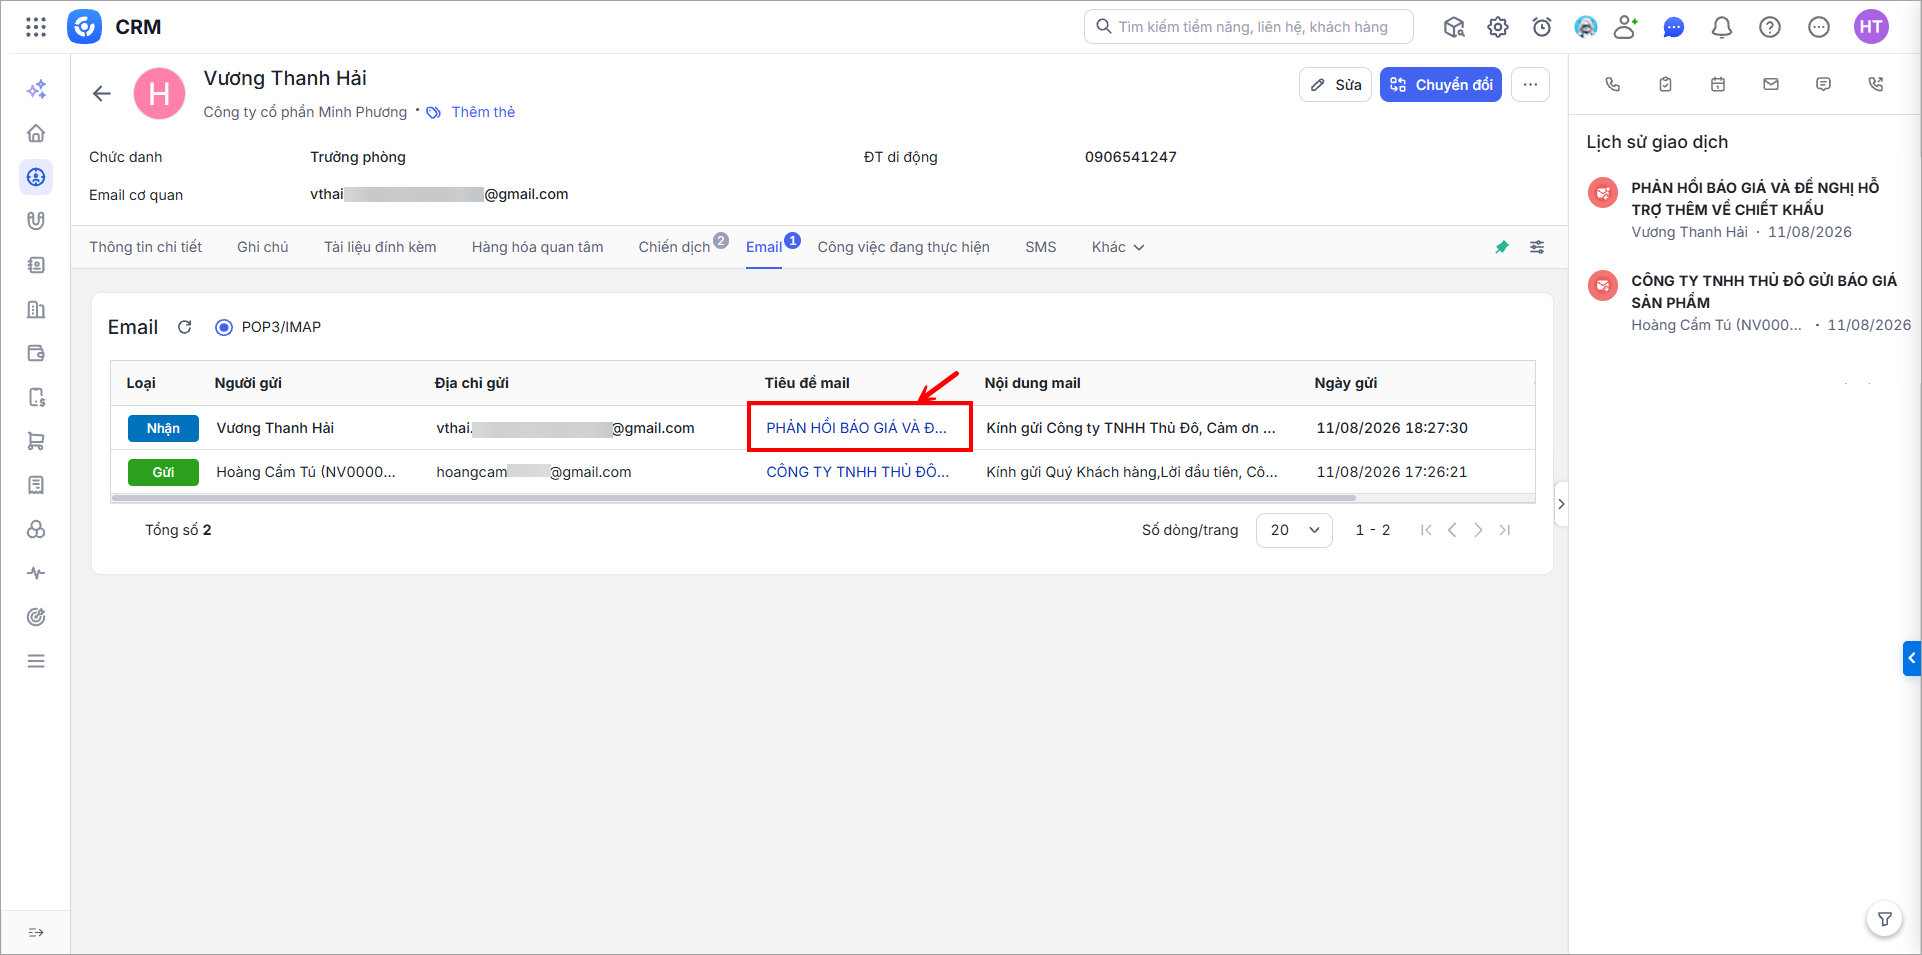Open the blue chat bubble icon
This screenshot has height=955, width=1922.
[x=1674, y=27]
